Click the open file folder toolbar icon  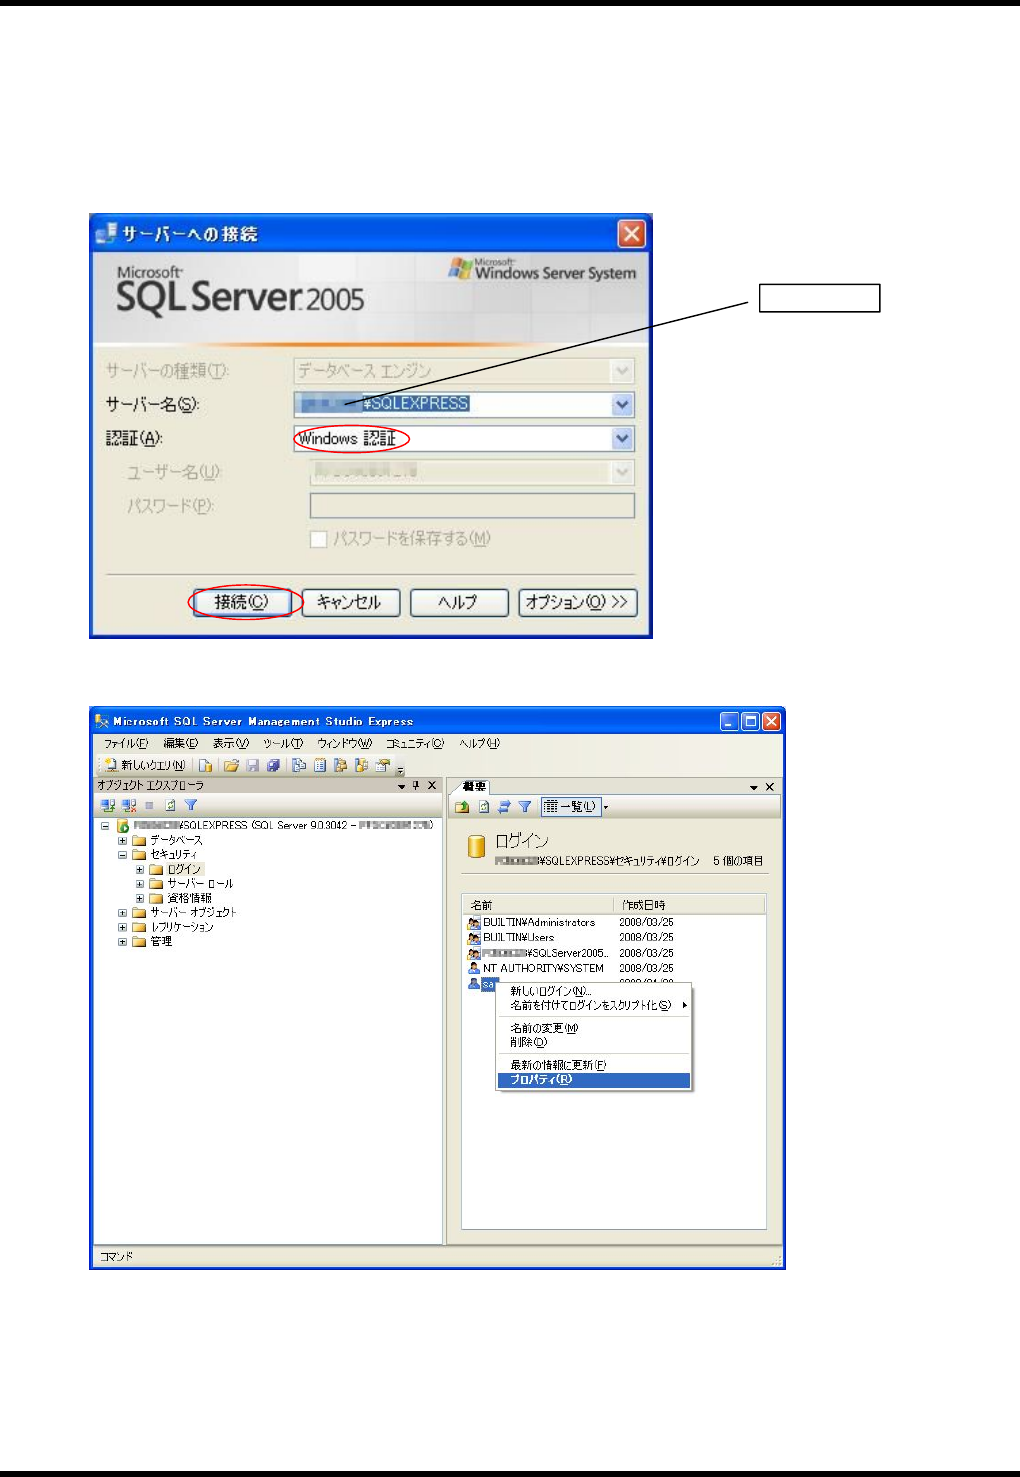tap(231, 766)
